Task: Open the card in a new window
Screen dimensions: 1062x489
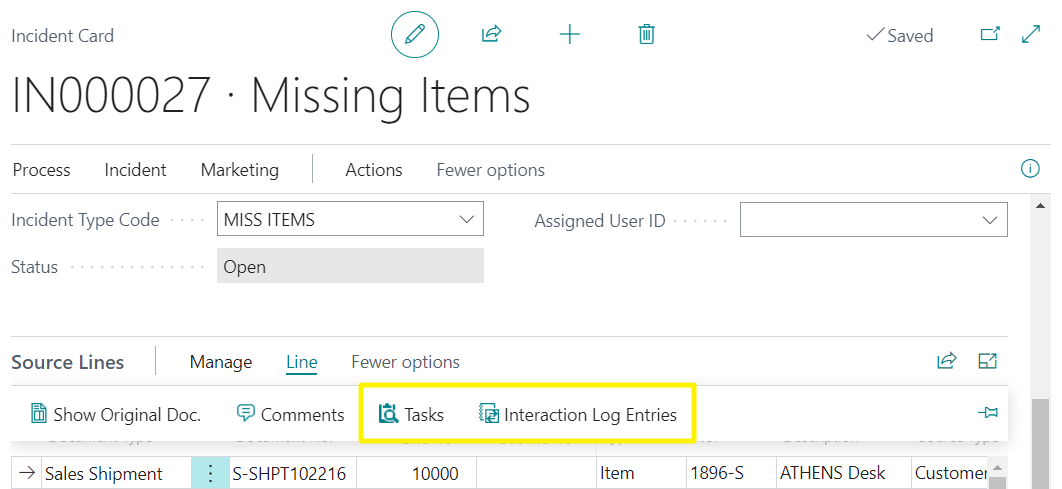Action: (990, 34)
